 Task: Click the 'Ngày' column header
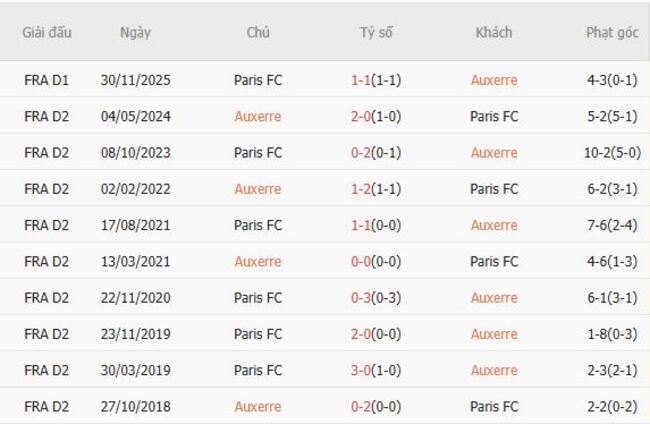pos(135,33)
